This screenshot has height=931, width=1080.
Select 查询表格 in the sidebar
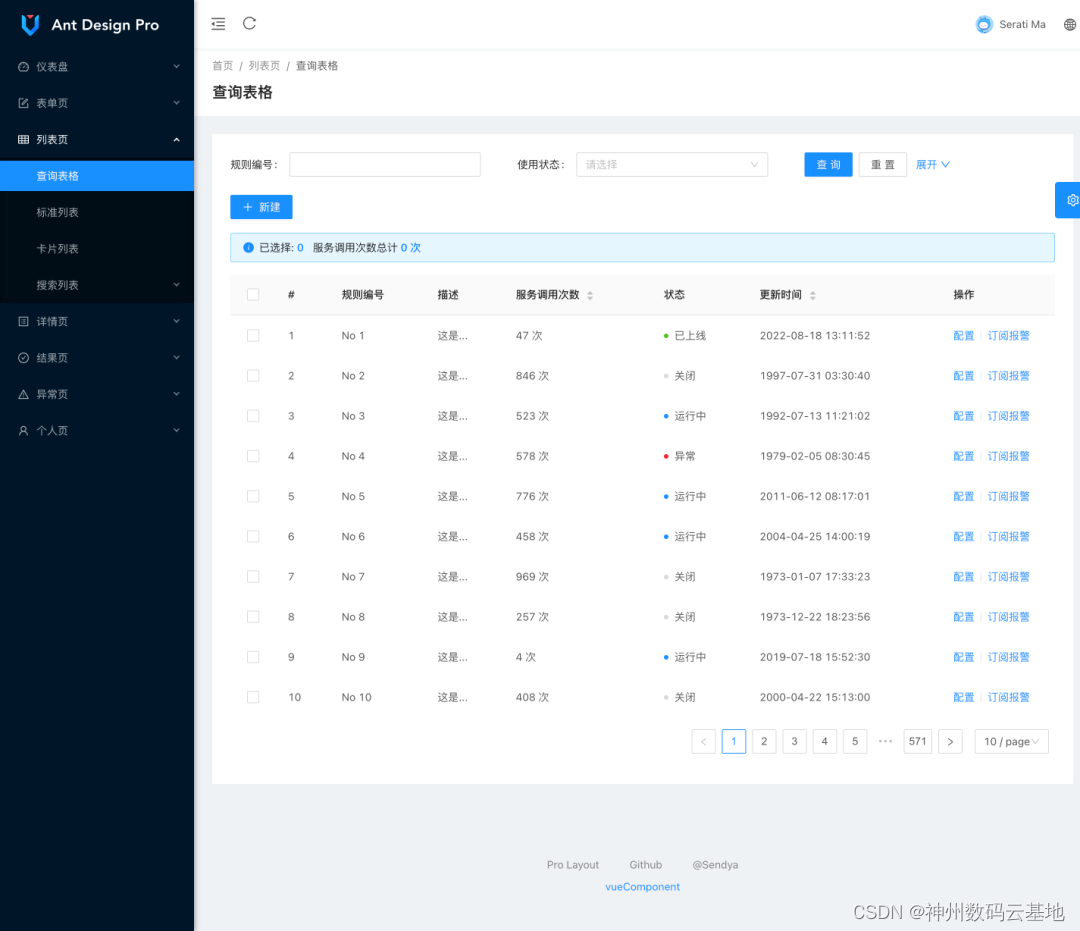[97, 176]
